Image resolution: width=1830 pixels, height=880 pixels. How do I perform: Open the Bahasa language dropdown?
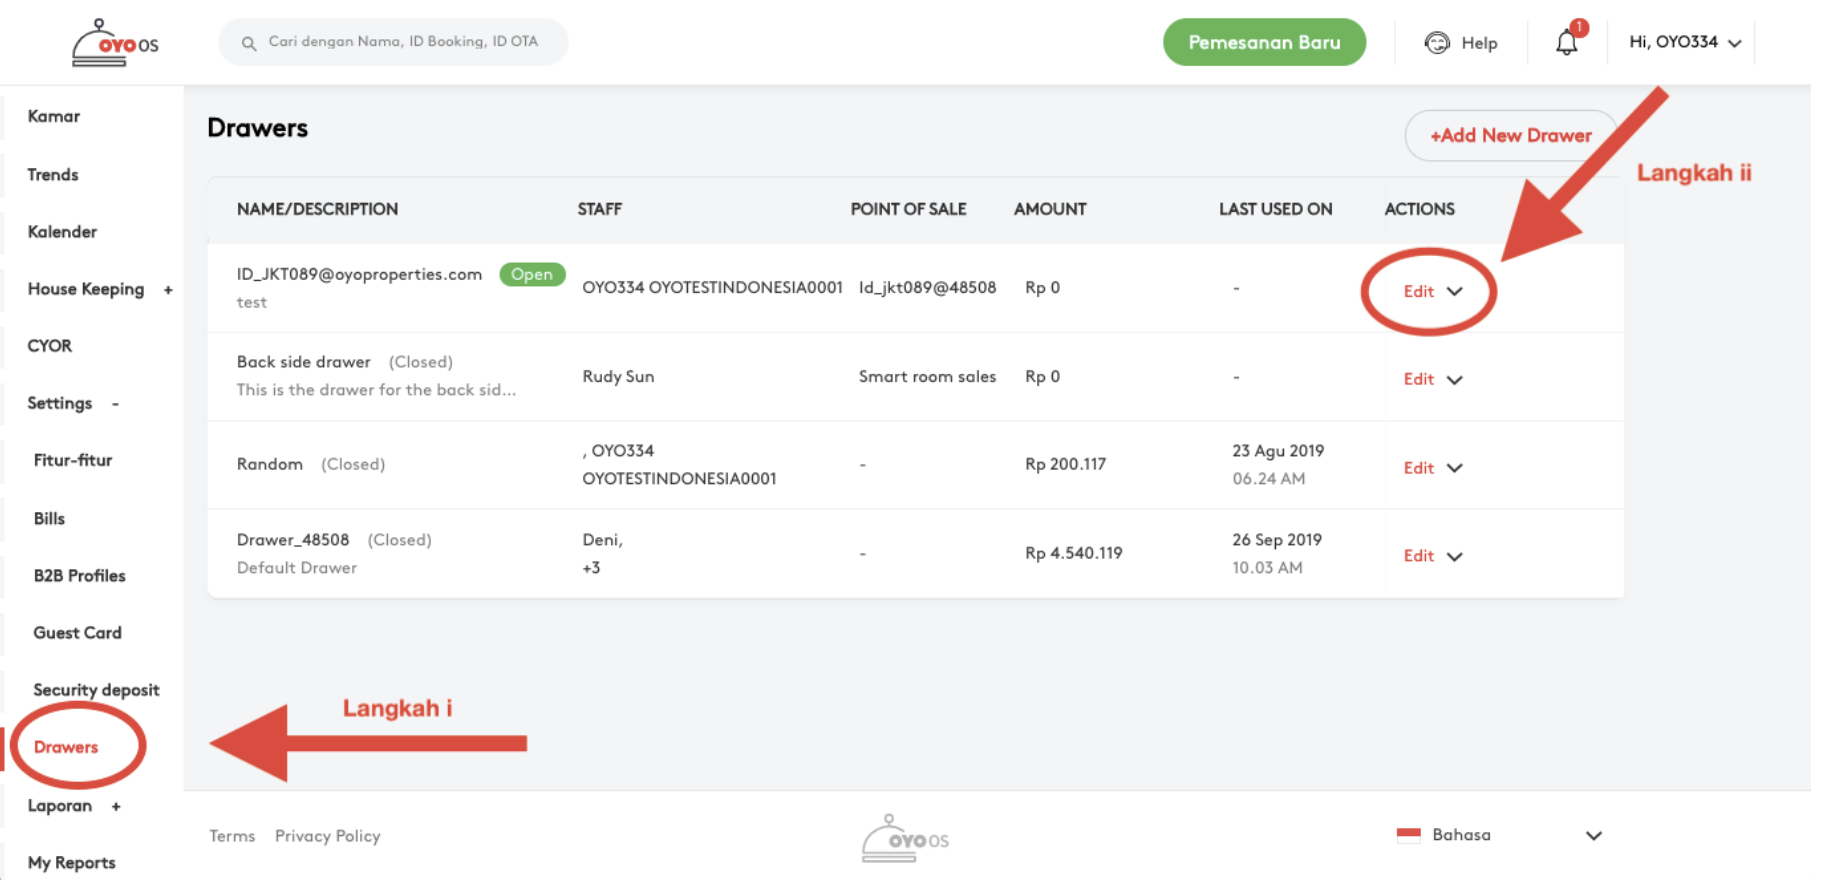coord(1500,835)
